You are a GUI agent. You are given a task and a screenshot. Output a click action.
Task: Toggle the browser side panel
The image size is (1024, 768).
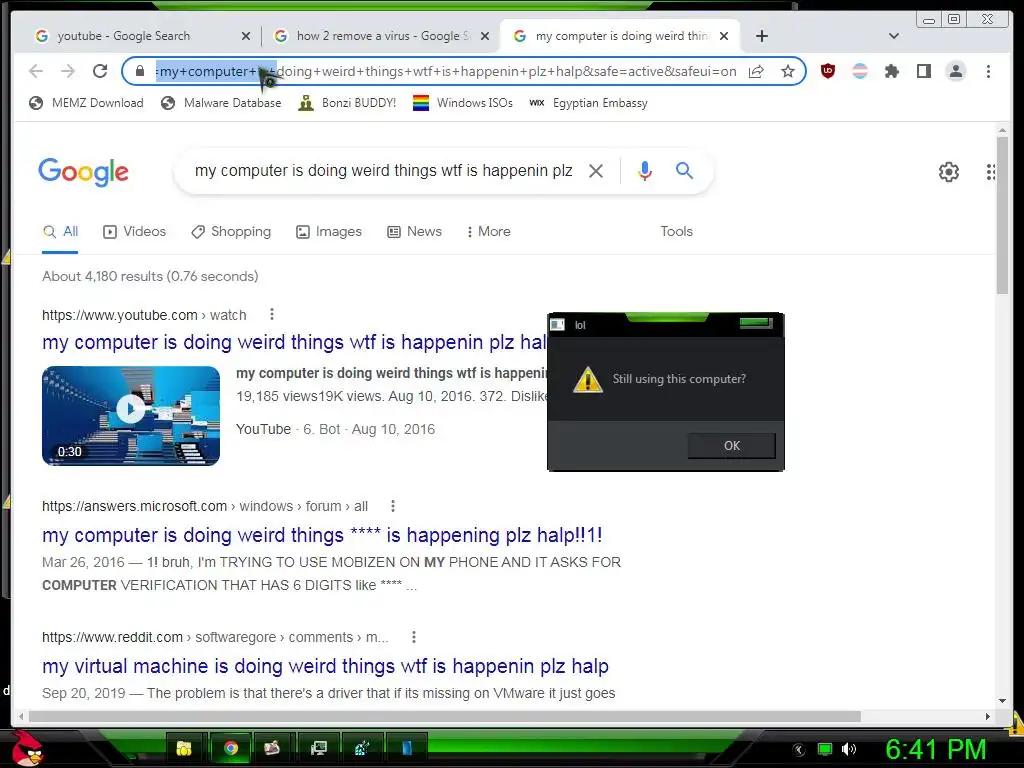[924, 71]
